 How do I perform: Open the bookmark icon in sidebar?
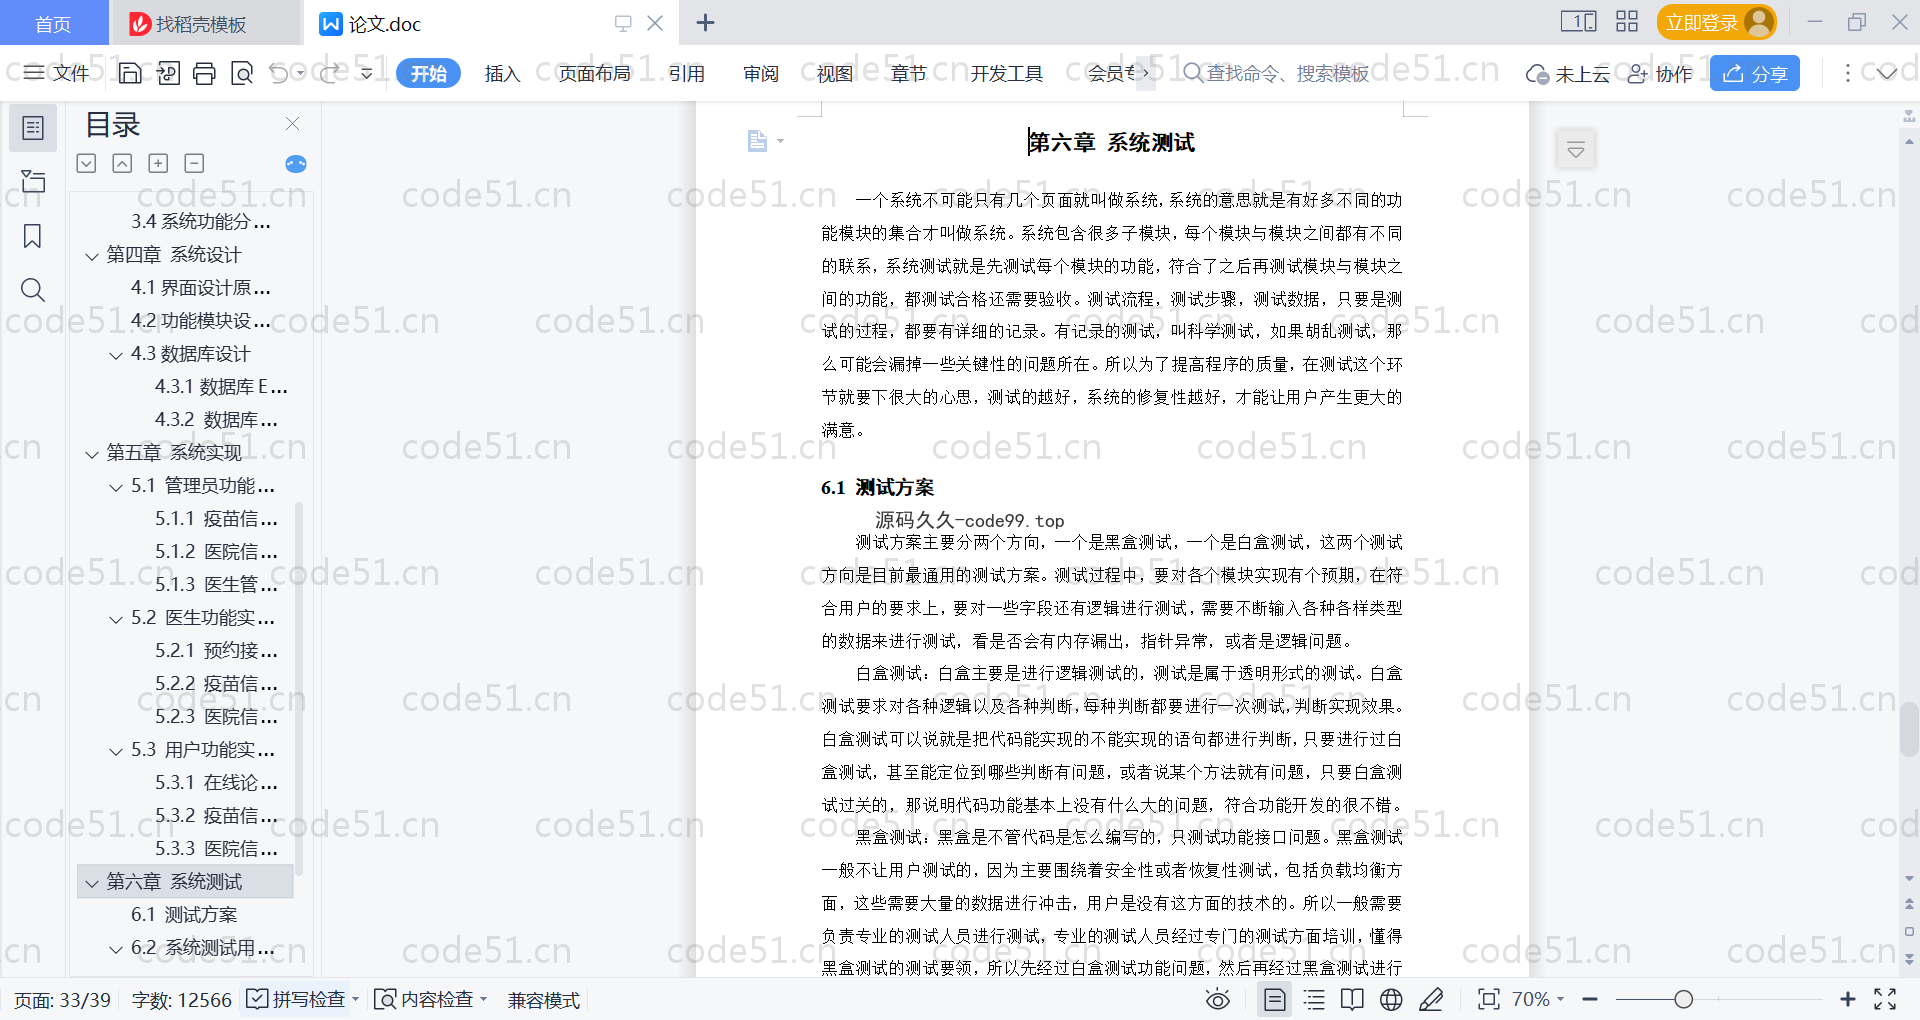(x=33, y=236)
